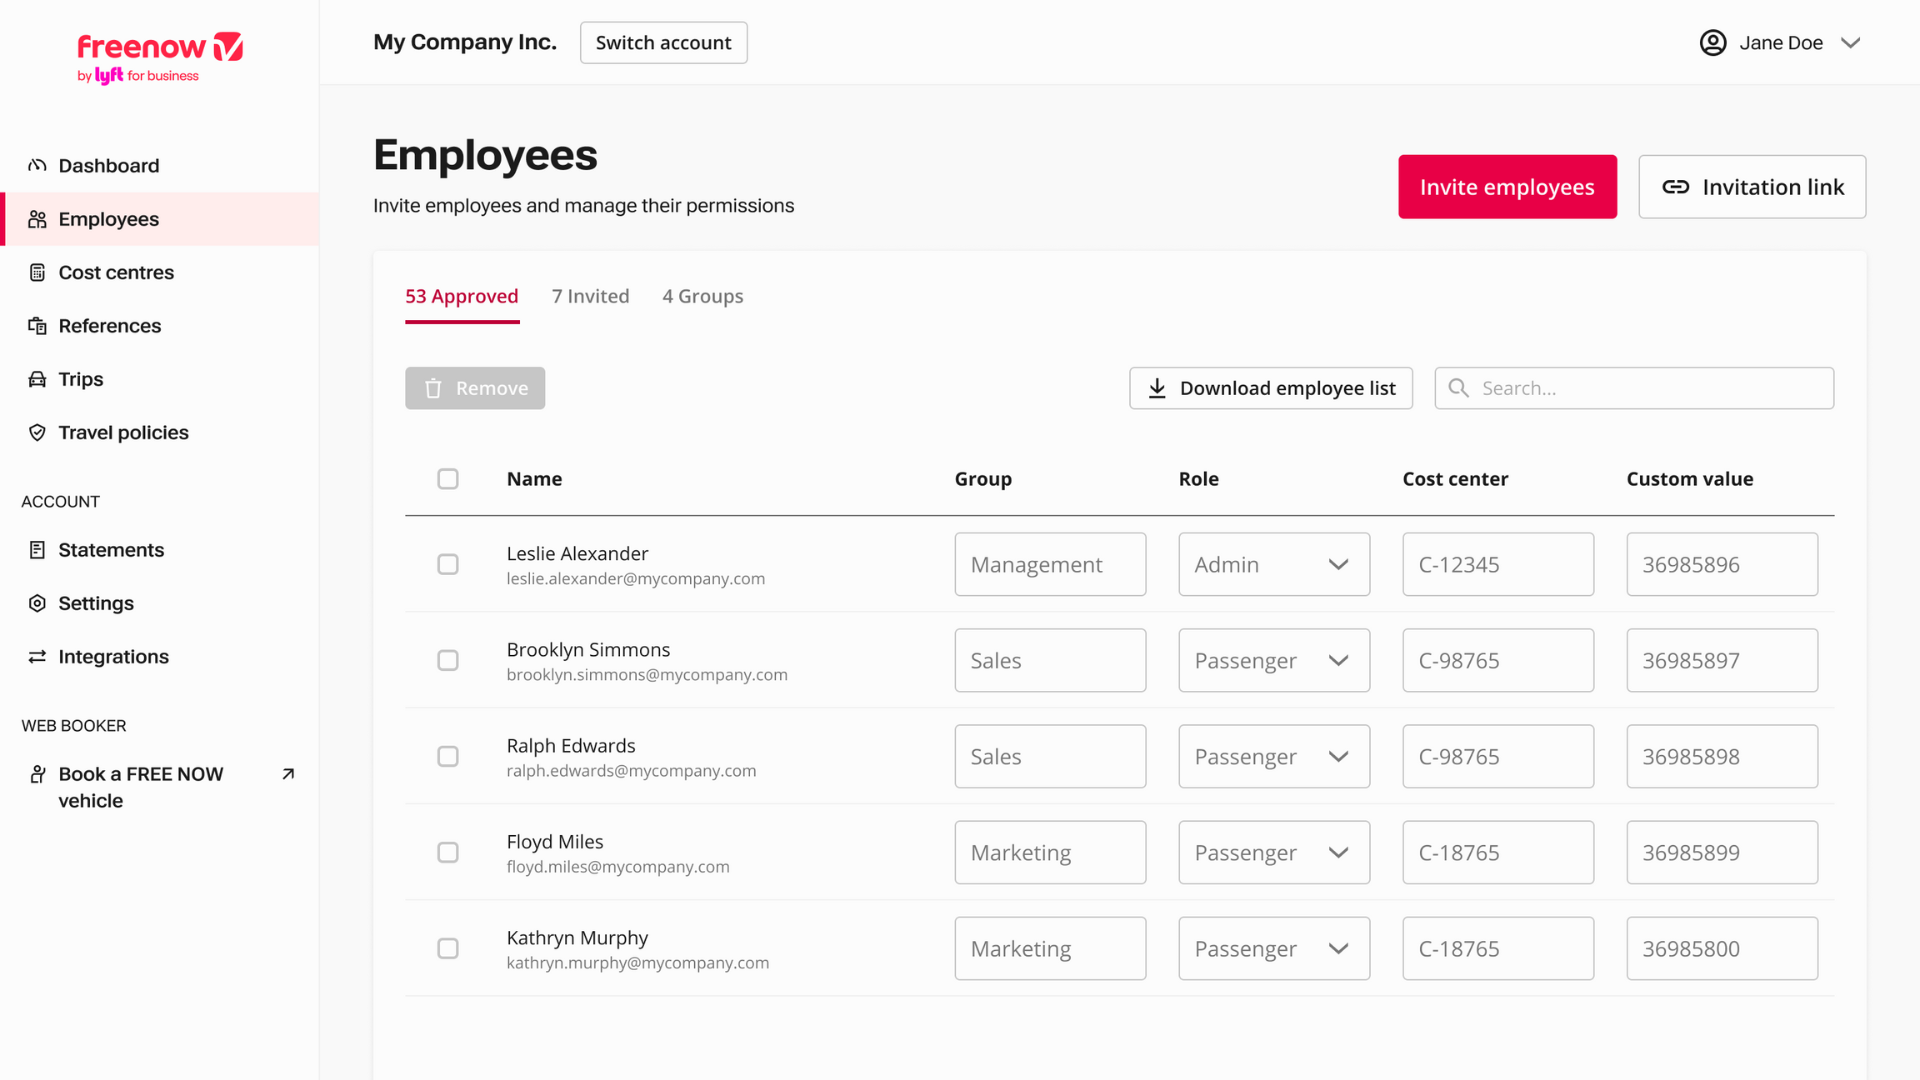Expand Brooklyn Simmons' Passenger role dropdown
The height and width of the screenshot is (1080, 1920).
click(x=1273, y=660)
